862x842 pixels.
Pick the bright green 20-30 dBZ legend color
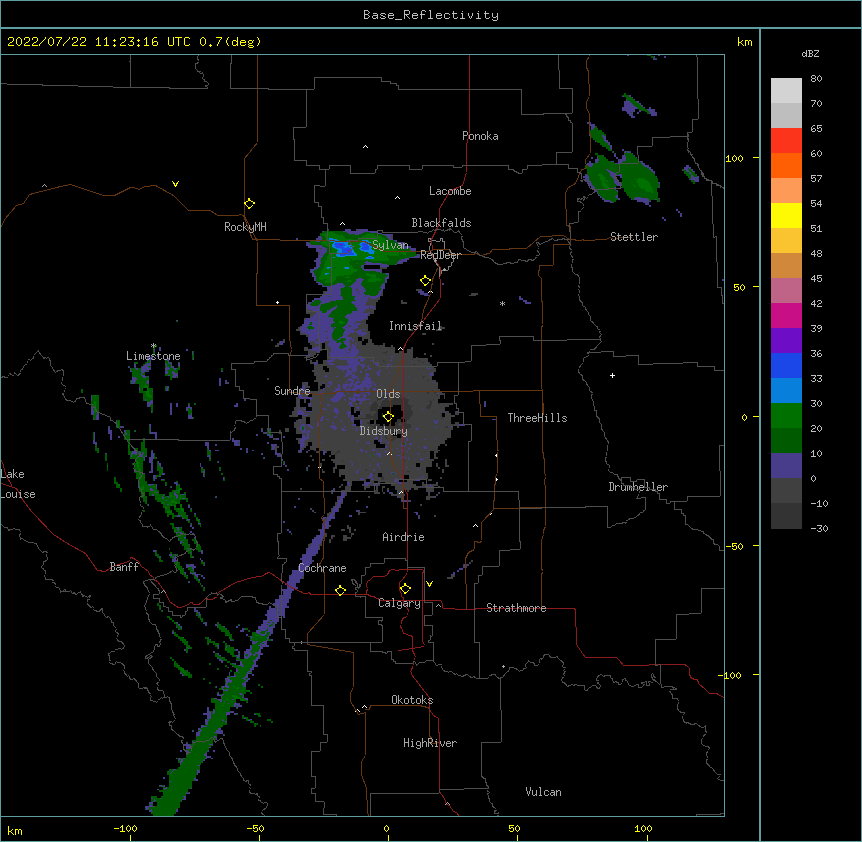pyautogui.click(x=786, y=416)
